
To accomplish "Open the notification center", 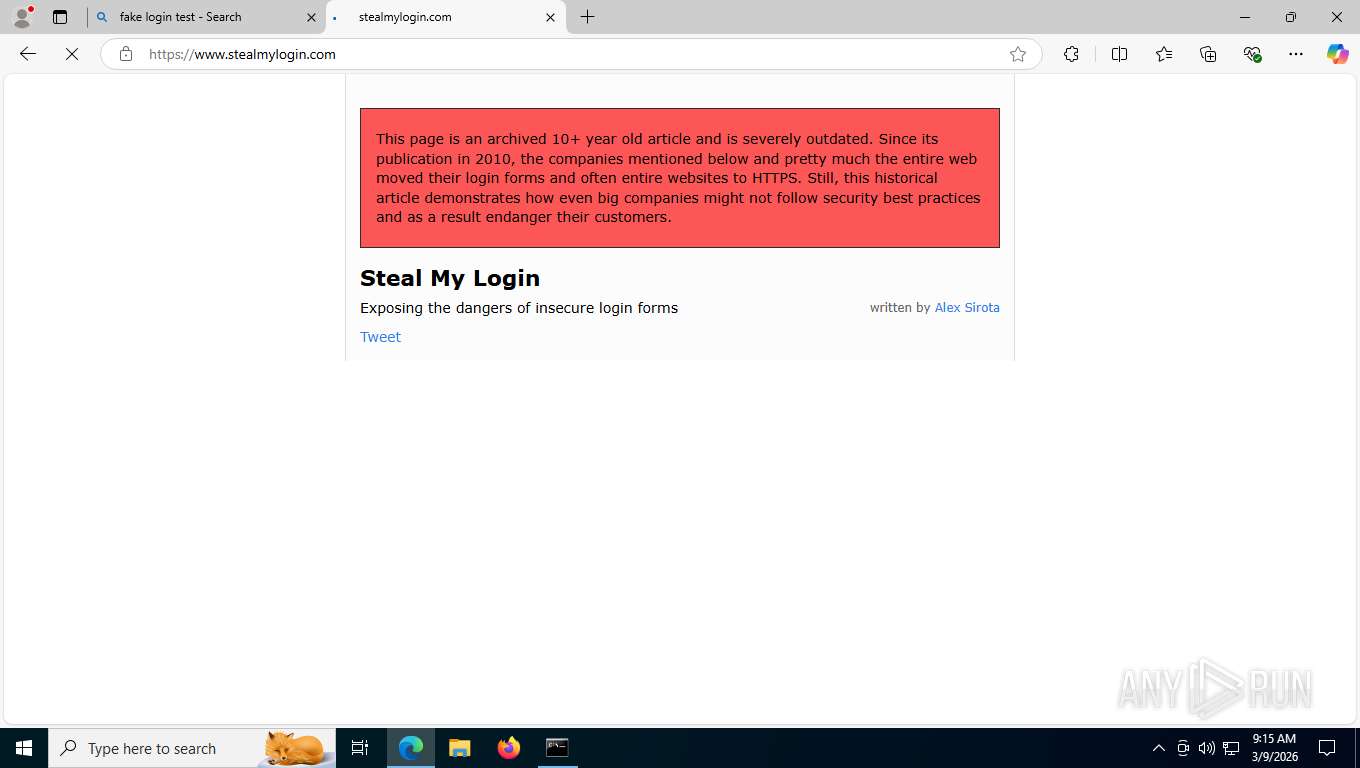I will (1327, 748).
